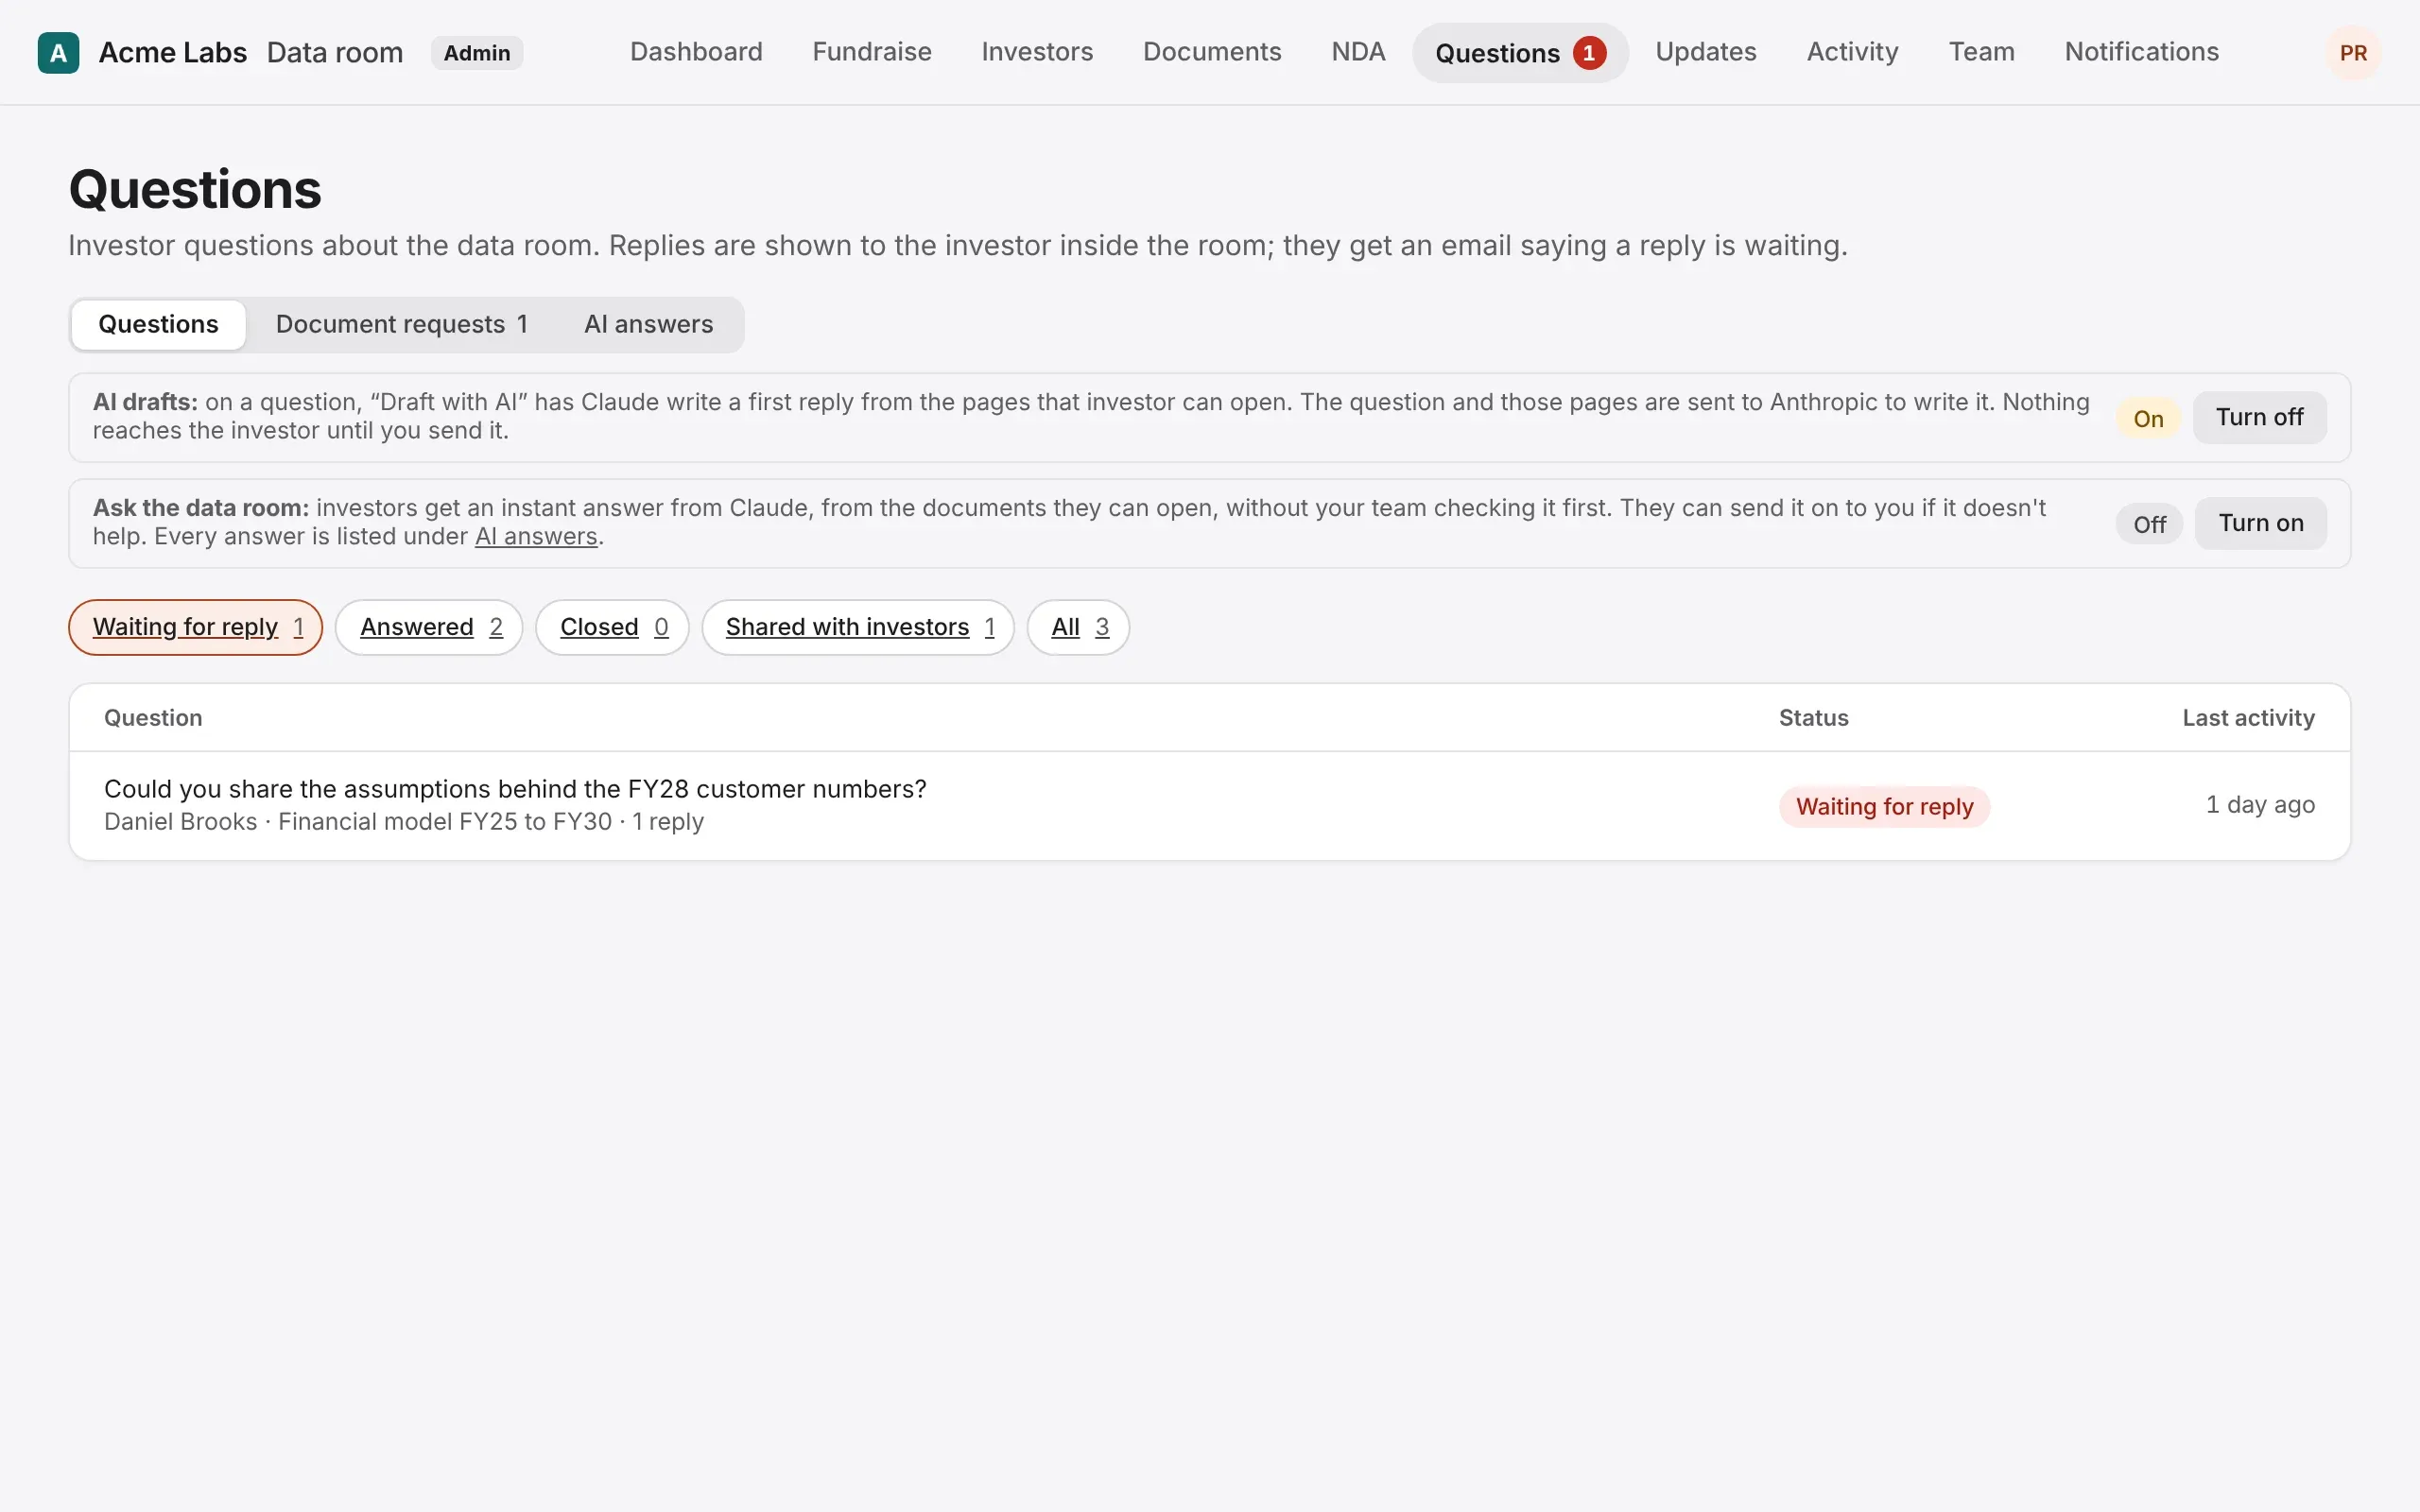The height and width of the screenshot is (1512, 2420).
Task: Open the Activity page
Action: coord(1852,52)
